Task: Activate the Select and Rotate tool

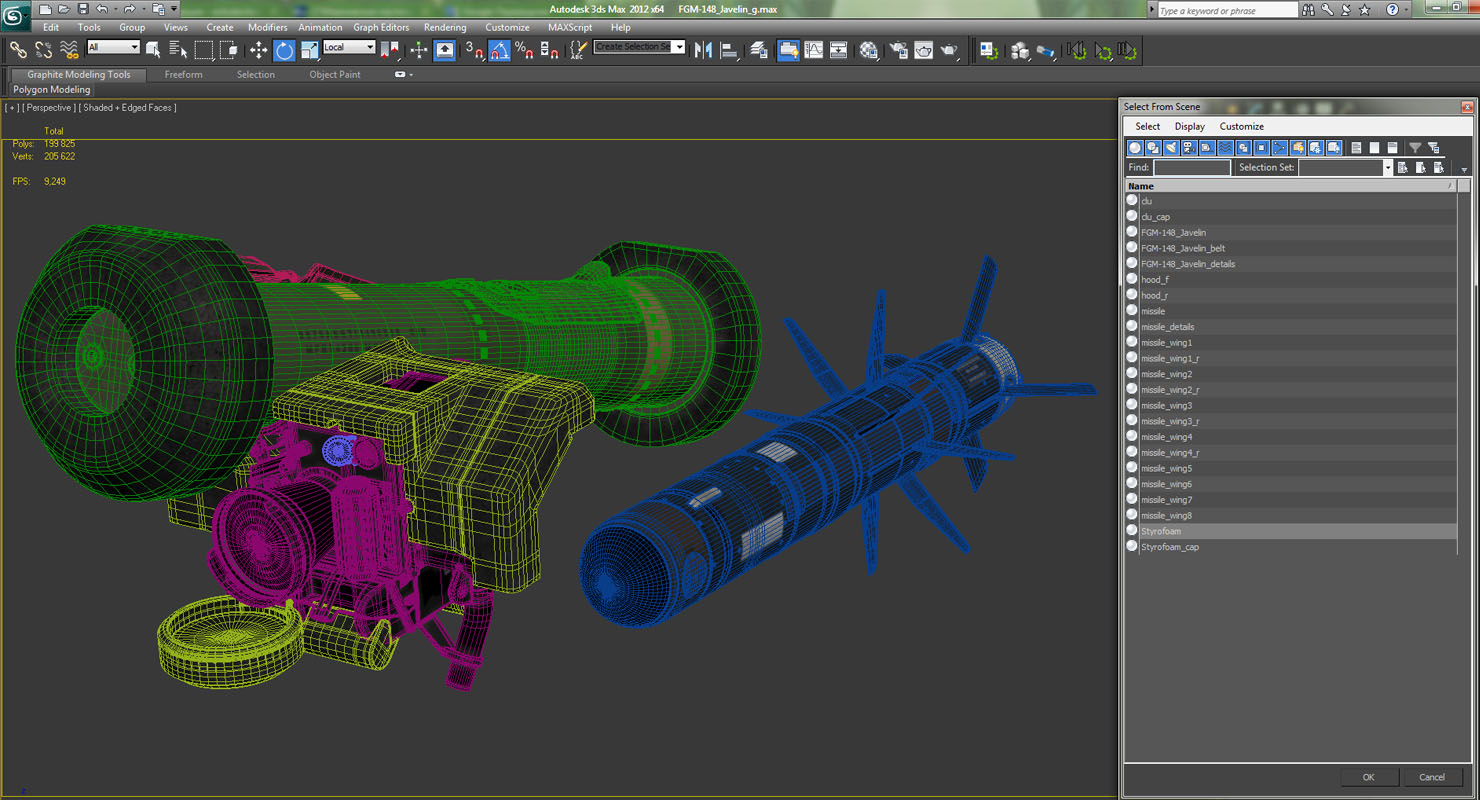Action: (x=284, y=49)
